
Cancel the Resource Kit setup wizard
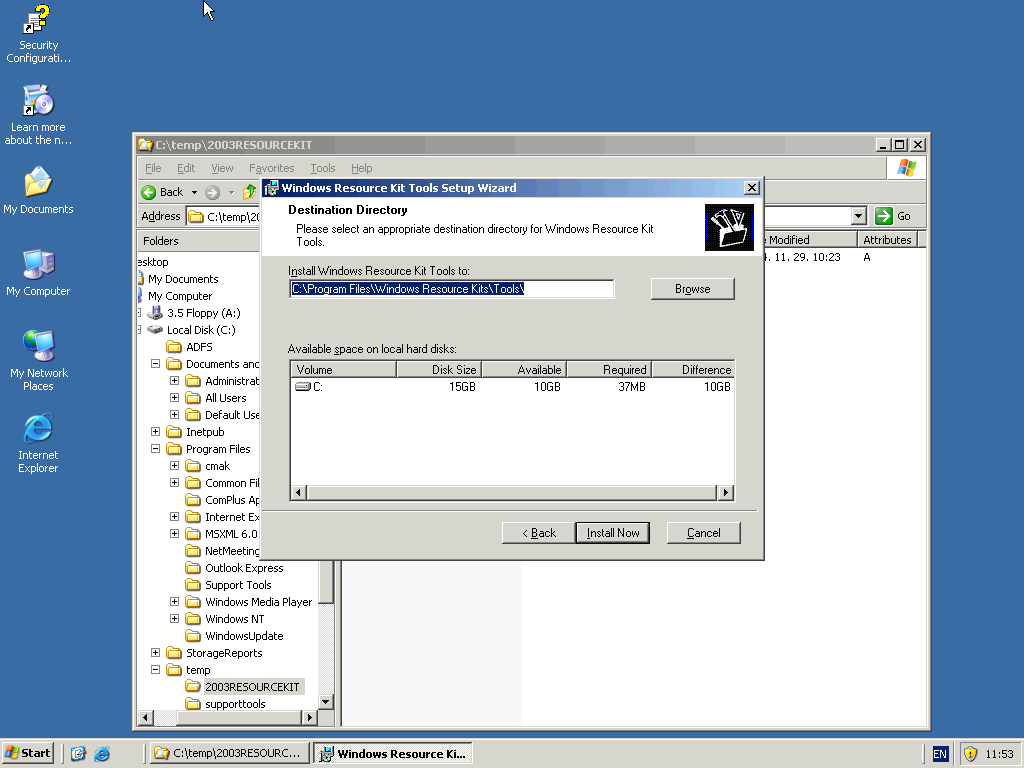(x=703, y=533)
